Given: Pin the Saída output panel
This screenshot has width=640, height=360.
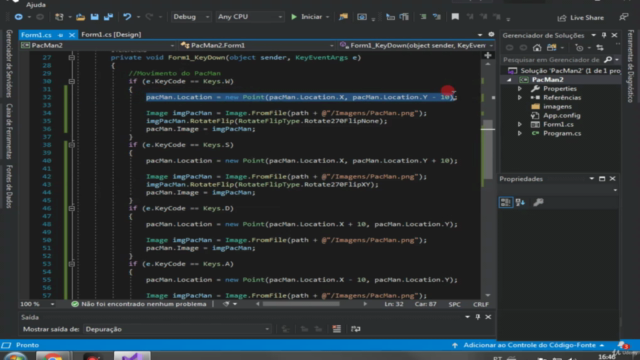Looking at the screenshot, I should pyautogui.click(x=478, y=317).
